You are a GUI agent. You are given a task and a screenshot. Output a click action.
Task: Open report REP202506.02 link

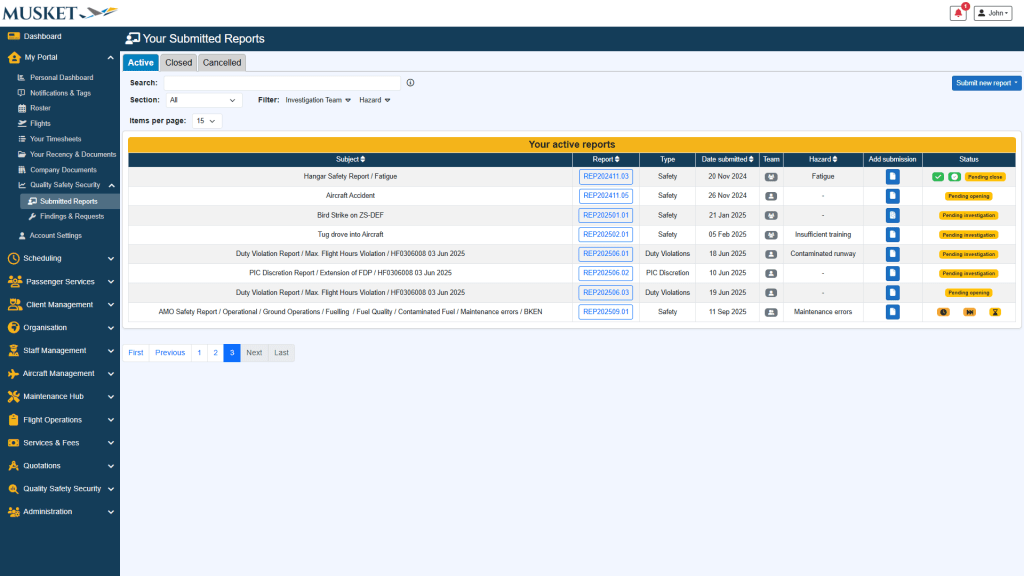(x=605, y=273)
